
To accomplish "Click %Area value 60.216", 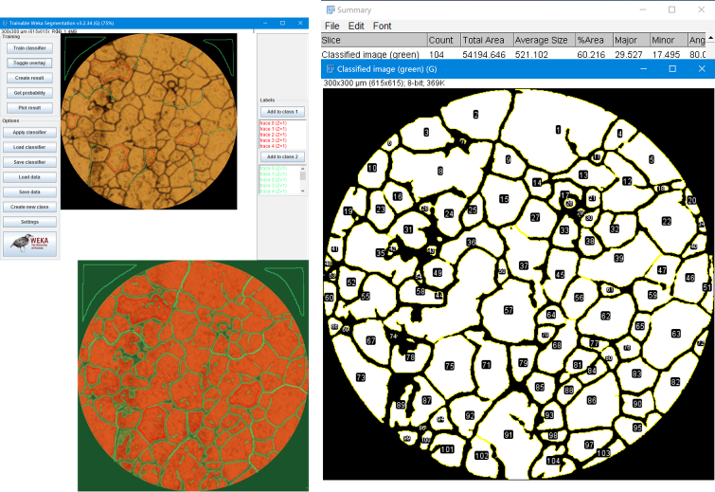I will pyautogui.click(x=591, y=55).
